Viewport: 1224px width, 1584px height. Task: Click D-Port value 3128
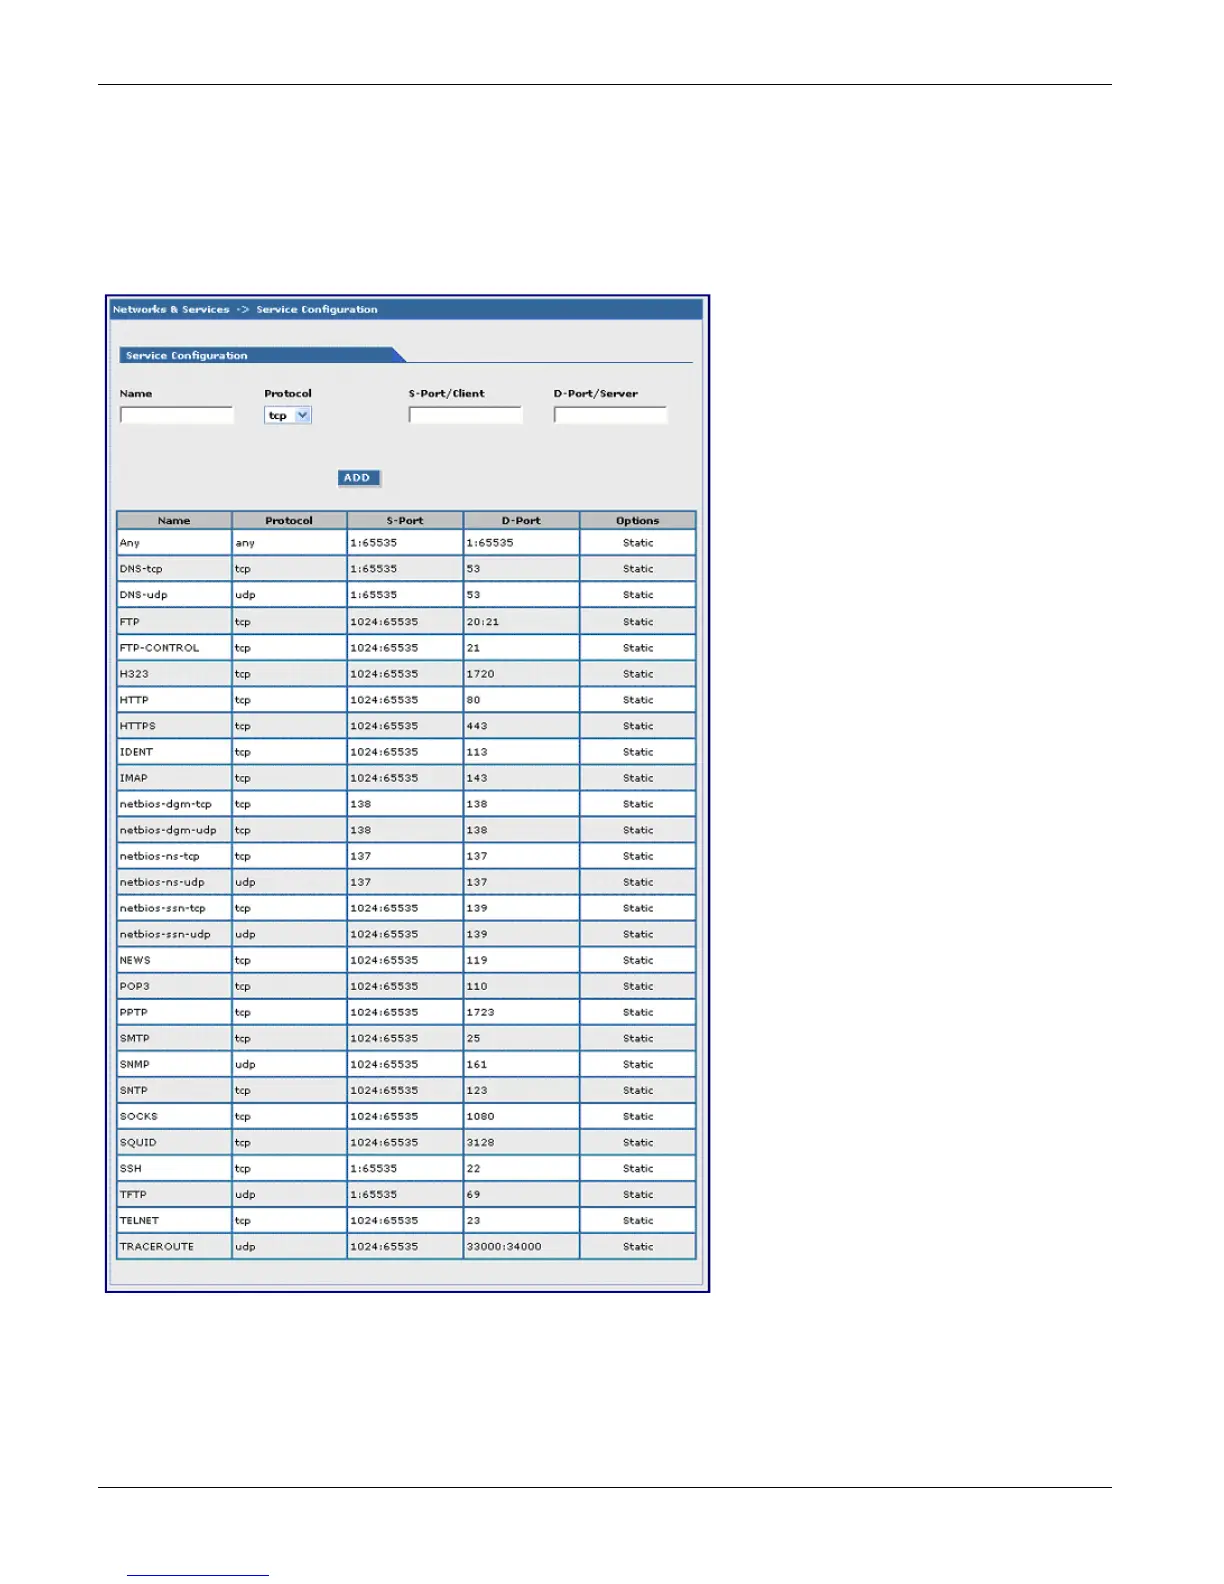[481, 1142]
